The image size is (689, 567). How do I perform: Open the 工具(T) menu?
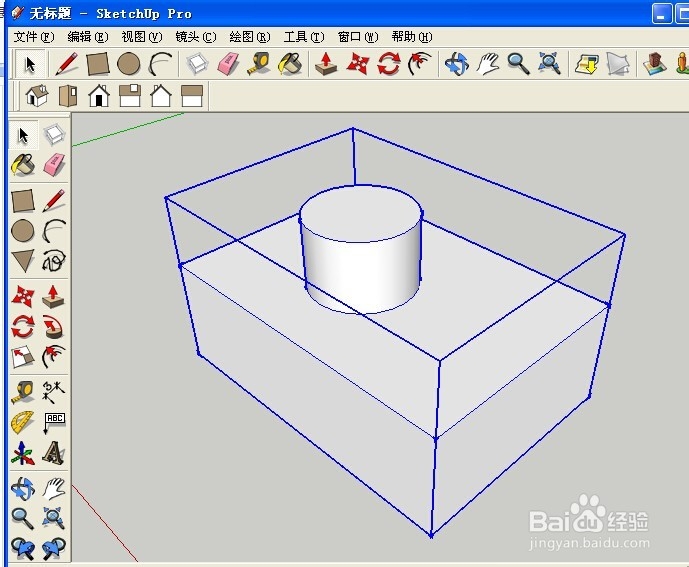pyautogui.click(x=304, y=37)
